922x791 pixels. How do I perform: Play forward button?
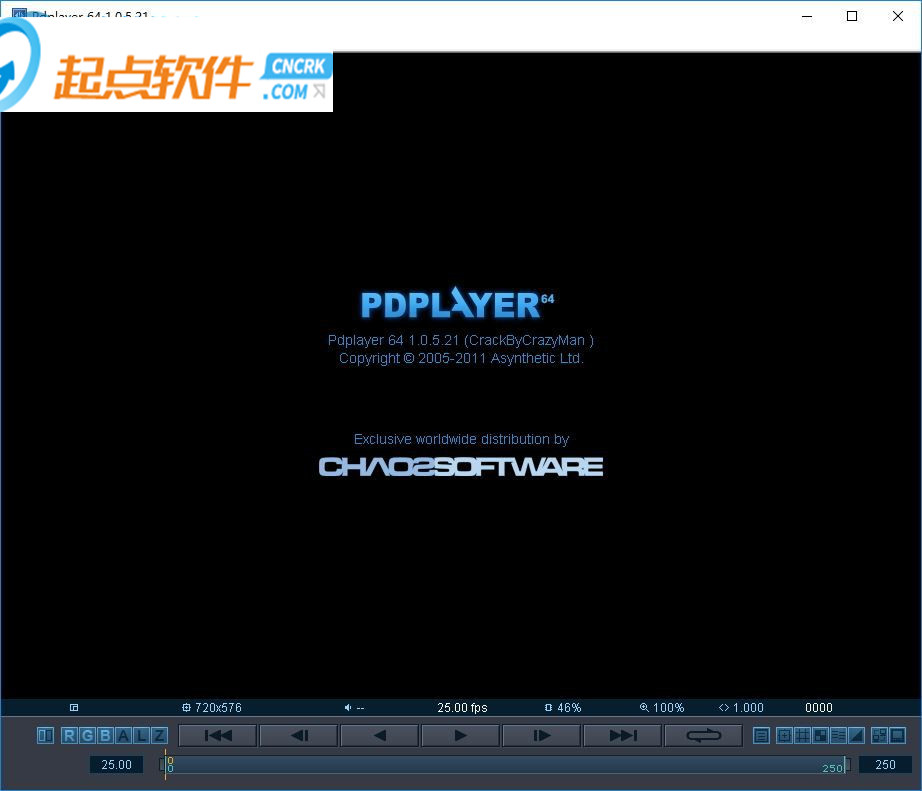click(x=461, y=736)
